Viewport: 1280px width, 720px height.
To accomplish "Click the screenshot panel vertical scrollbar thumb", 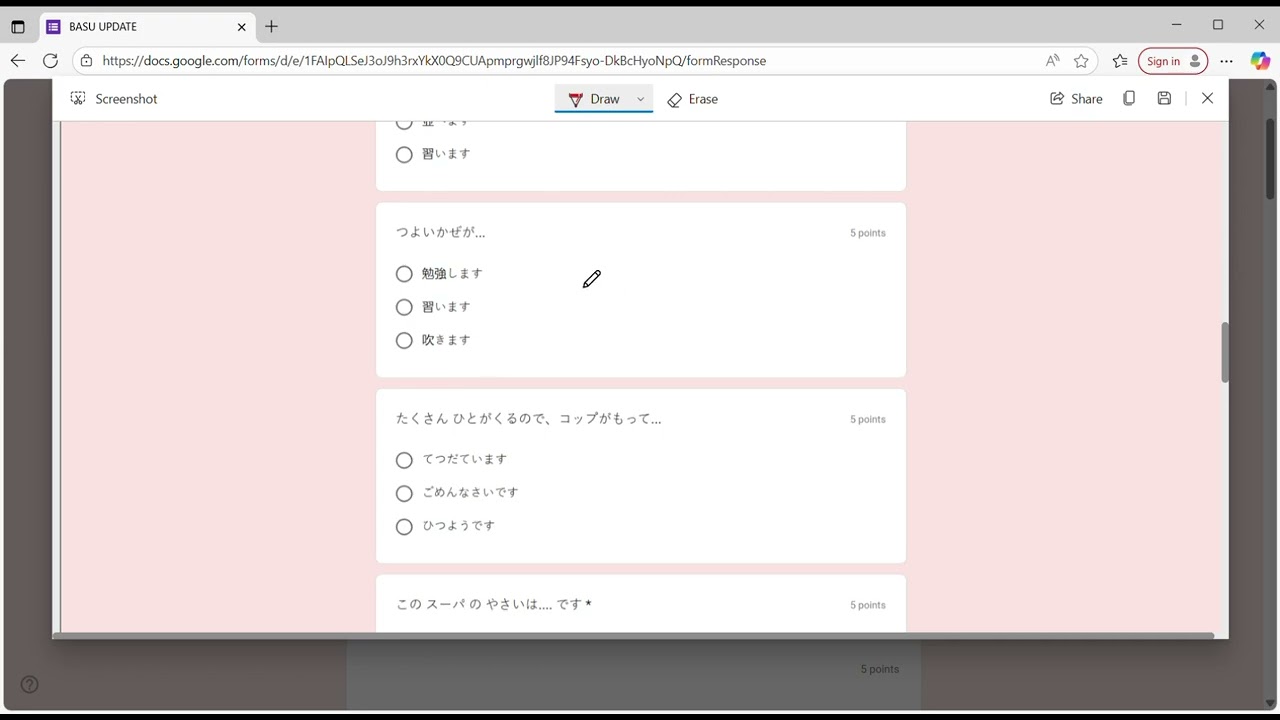I will (x=1224, y=352).
